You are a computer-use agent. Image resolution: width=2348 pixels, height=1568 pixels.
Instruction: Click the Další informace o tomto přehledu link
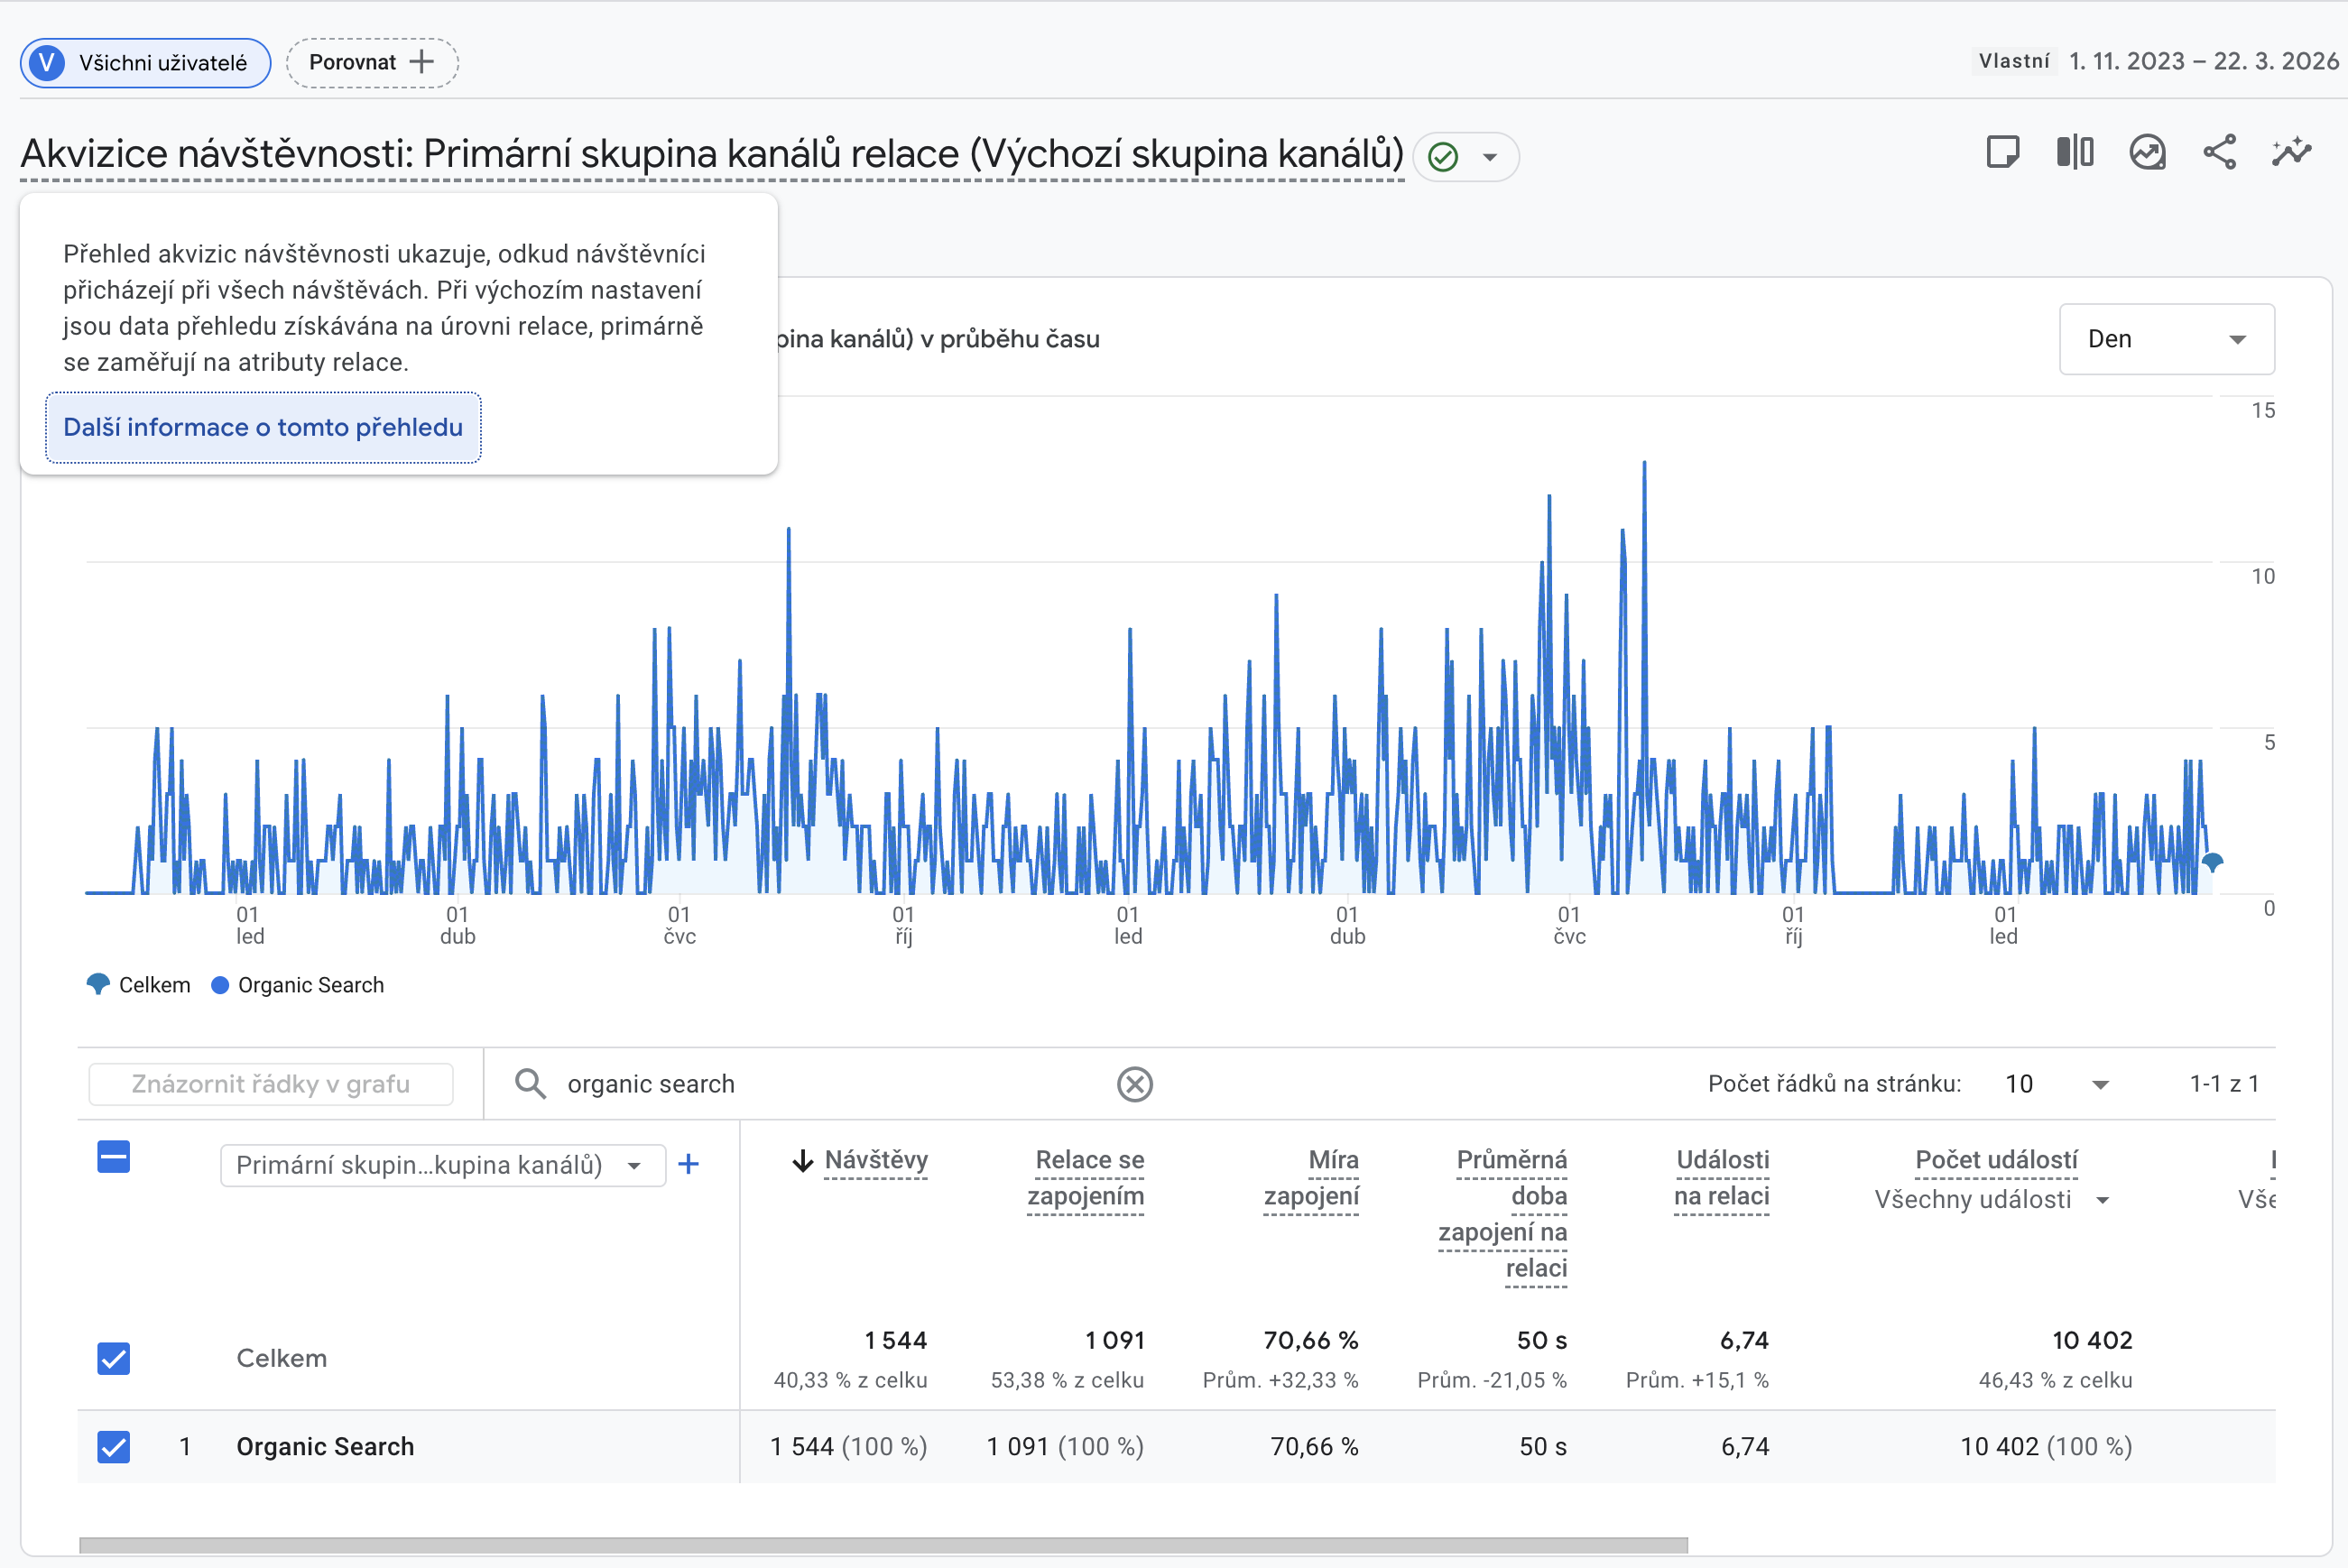click(263, 427)
